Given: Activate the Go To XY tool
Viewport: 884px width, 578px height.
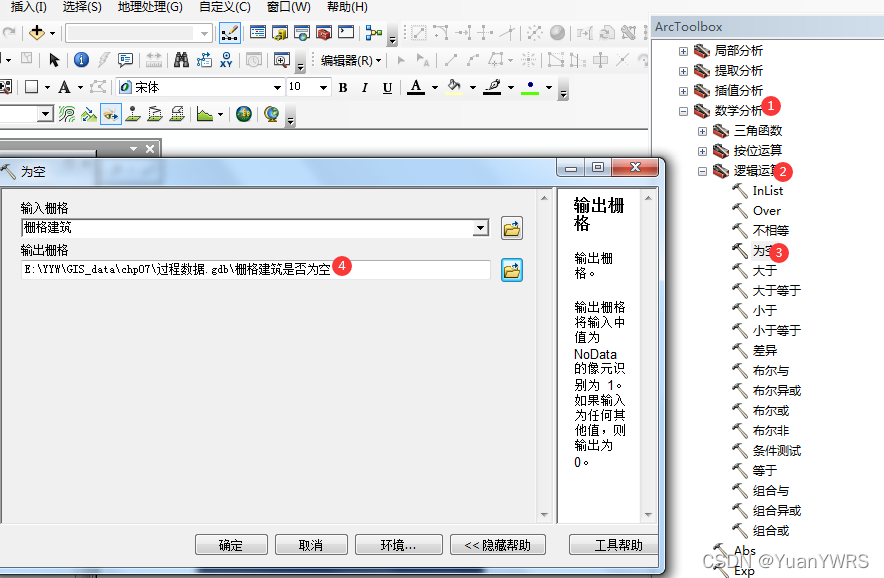Looking at the screenshot, I should click(225, 60).
